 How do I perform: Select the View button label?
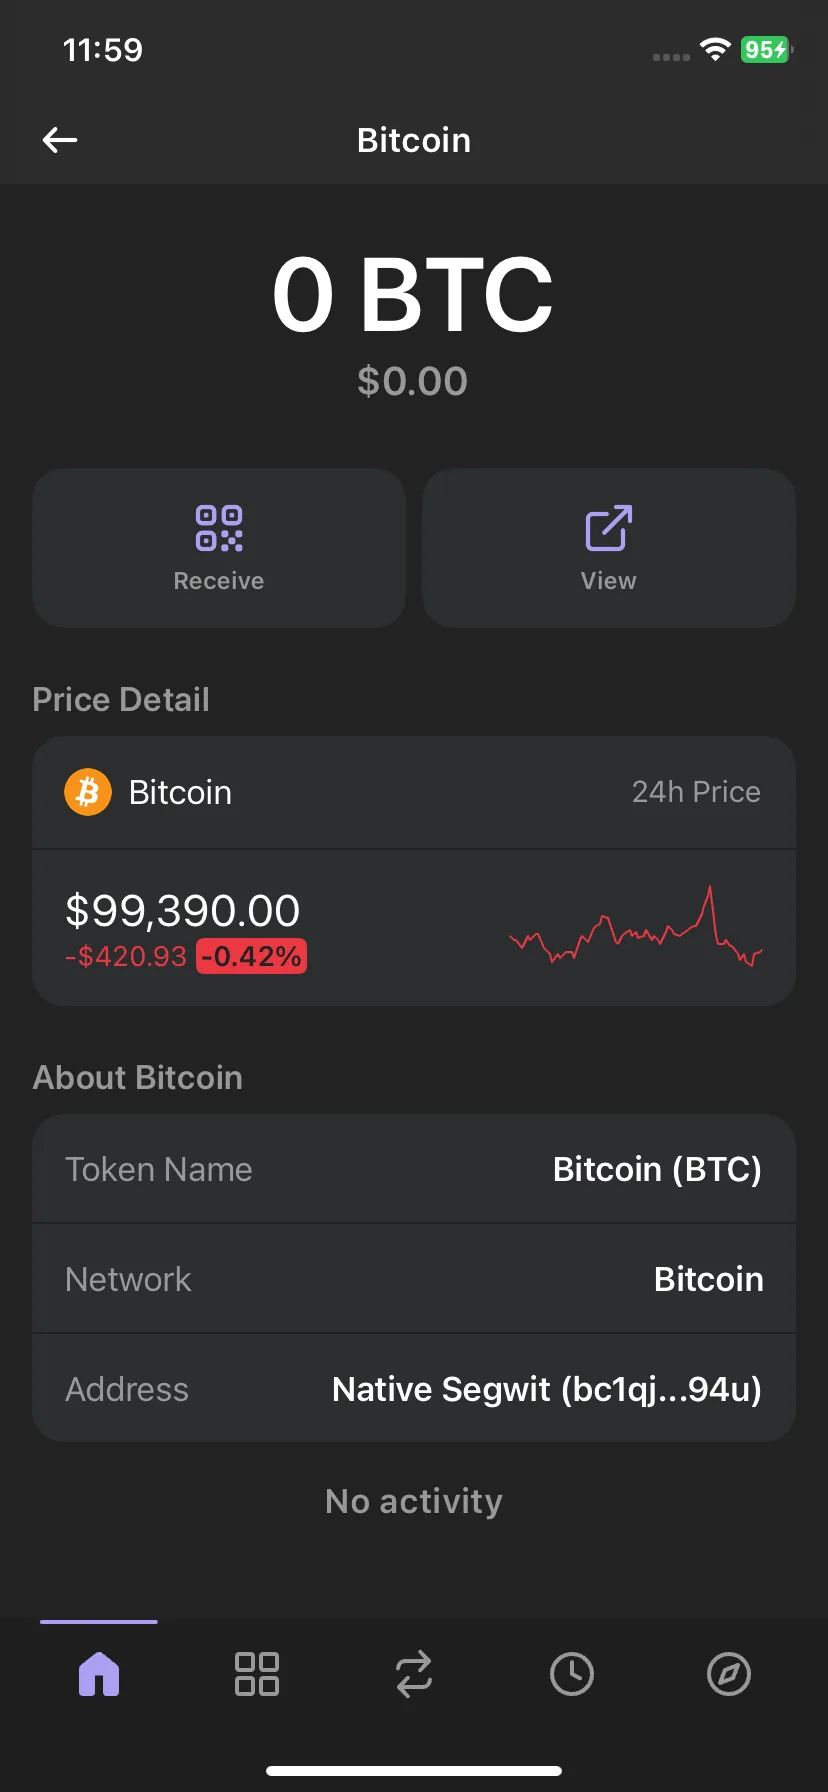[608, 581]
